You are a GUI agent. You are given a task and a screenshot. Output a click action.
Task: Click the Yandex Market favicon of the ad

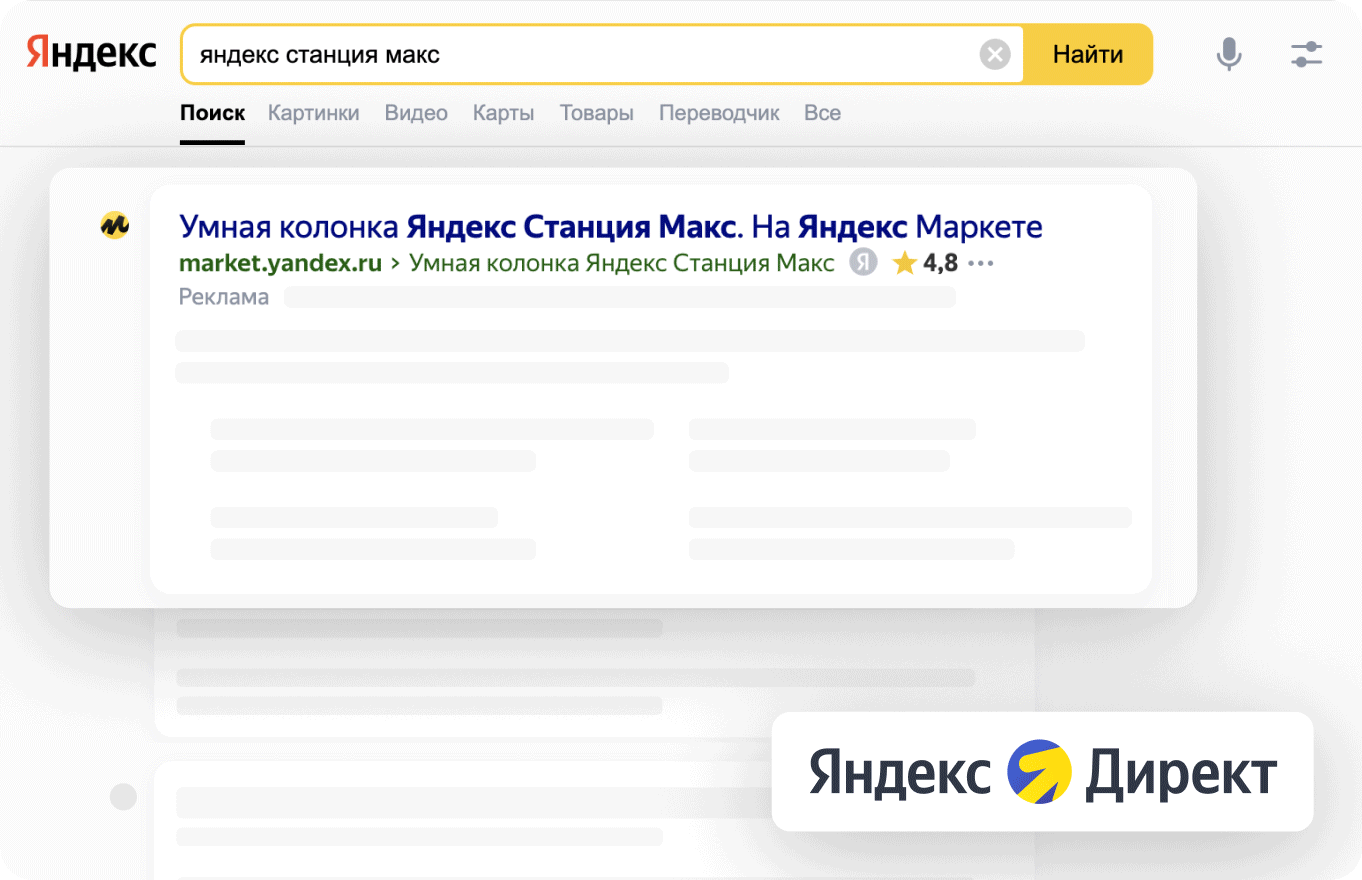pos(115,226)
